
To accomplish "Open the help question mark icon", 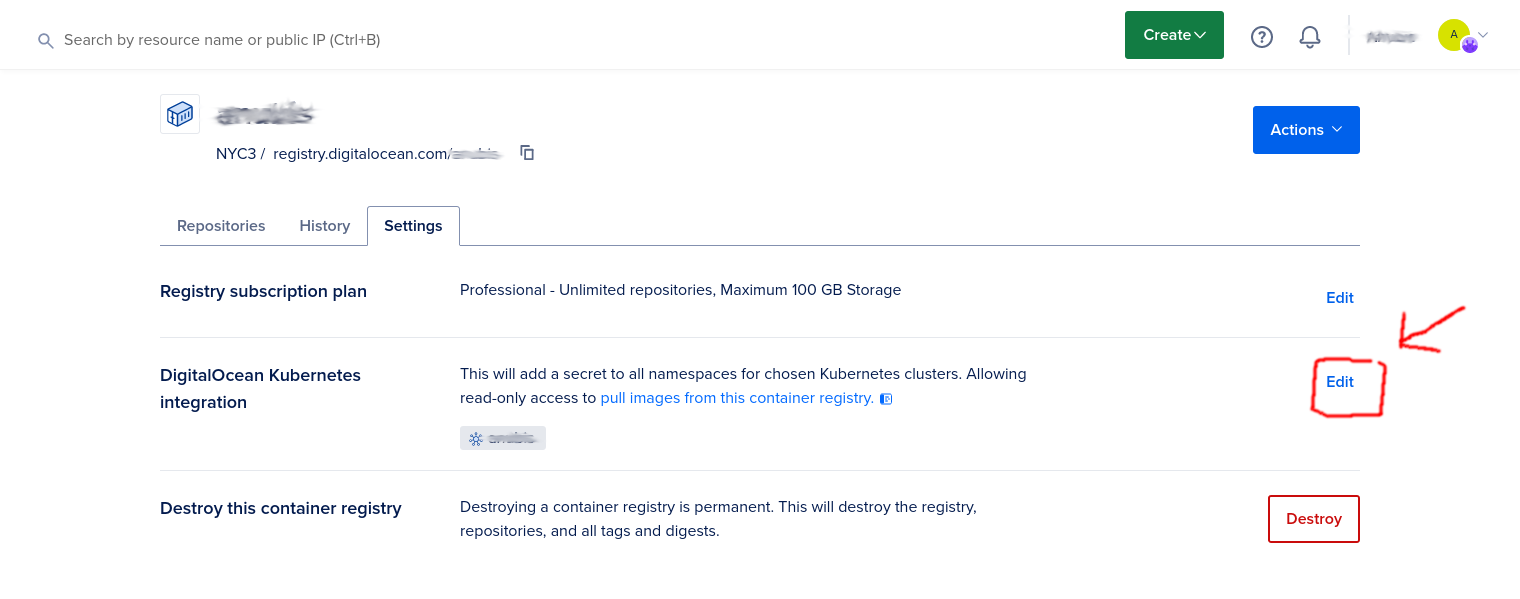I will [x=1262, y=37].
